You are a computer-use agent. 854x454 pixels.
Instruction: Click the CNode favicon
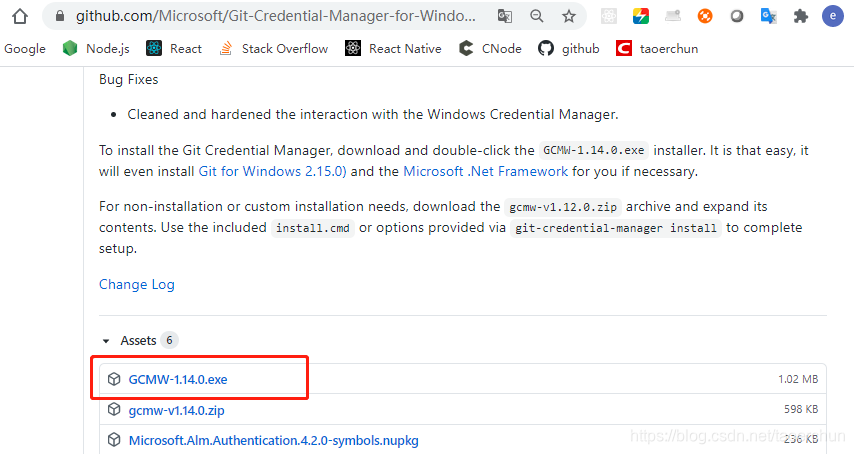[x=466, y=48]
